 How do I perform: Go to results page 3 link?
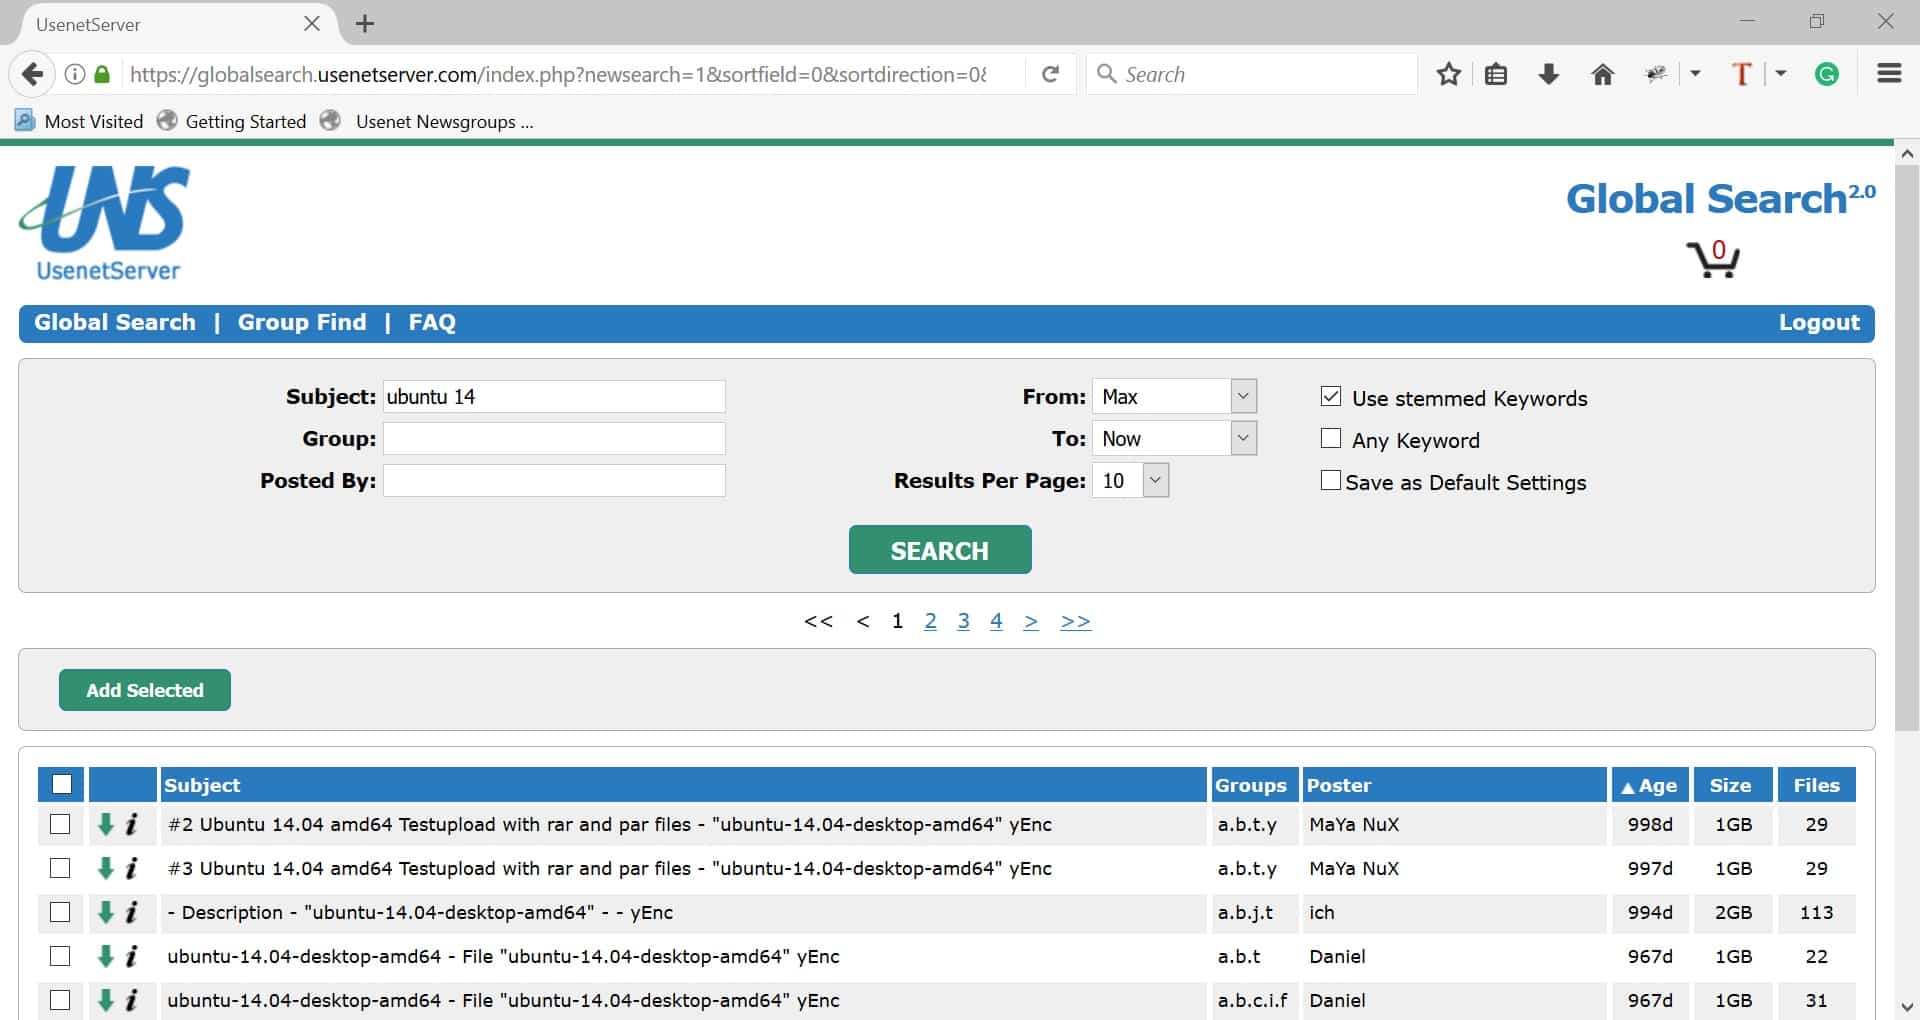tap(963, 621)
